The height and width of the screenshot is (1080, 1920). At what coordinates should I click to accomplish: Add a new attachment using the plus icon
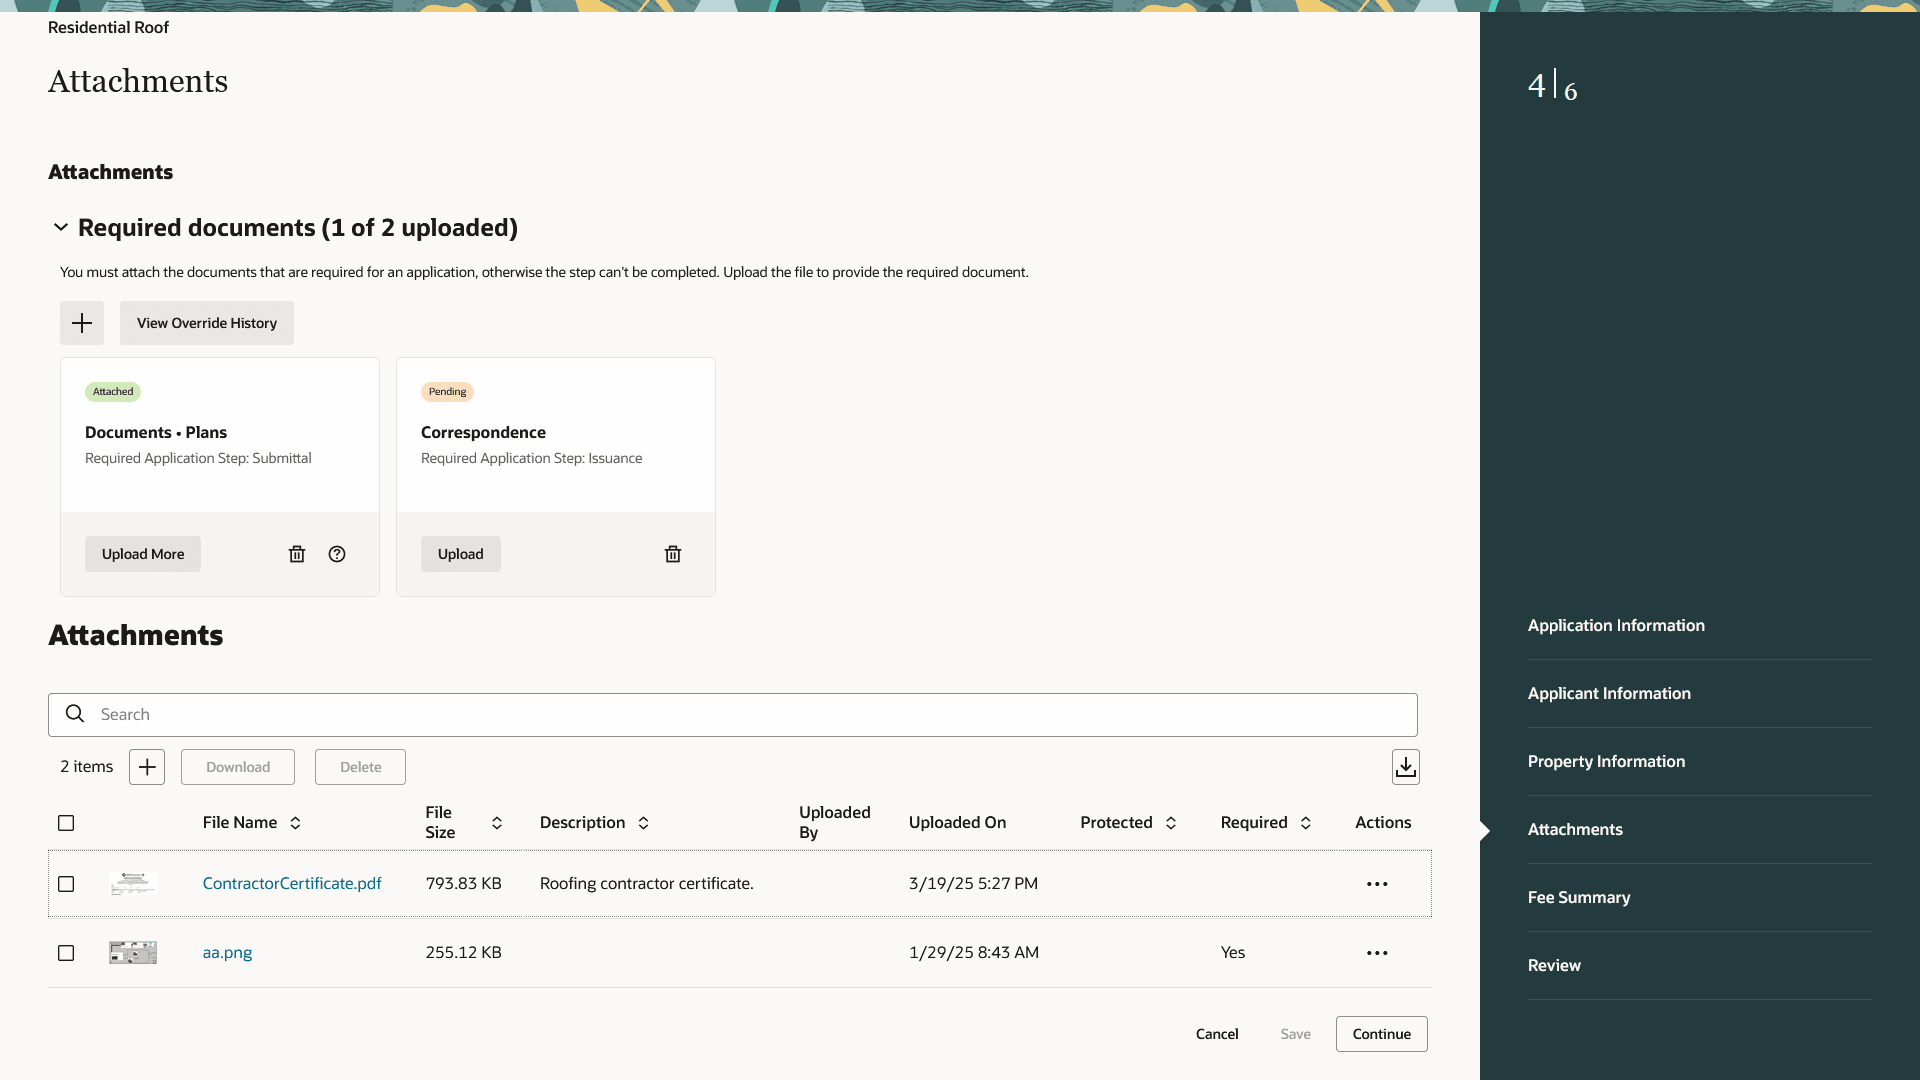coord(146,766)
